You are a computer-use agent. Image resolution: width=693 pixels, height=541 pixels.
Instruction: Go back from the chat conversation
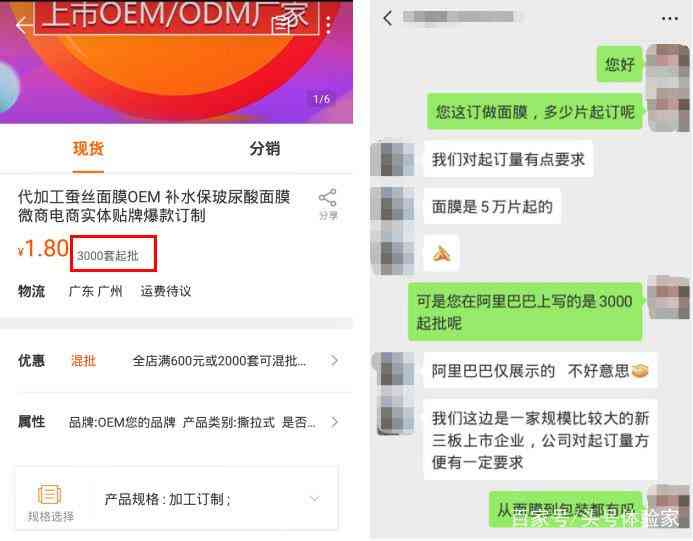[x=388, y=18]
